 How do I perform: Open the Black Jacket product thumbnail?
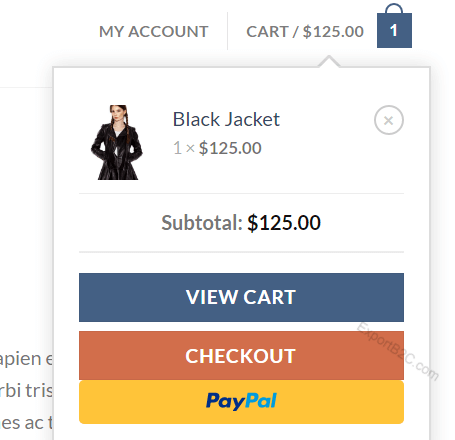click(117, 142)
